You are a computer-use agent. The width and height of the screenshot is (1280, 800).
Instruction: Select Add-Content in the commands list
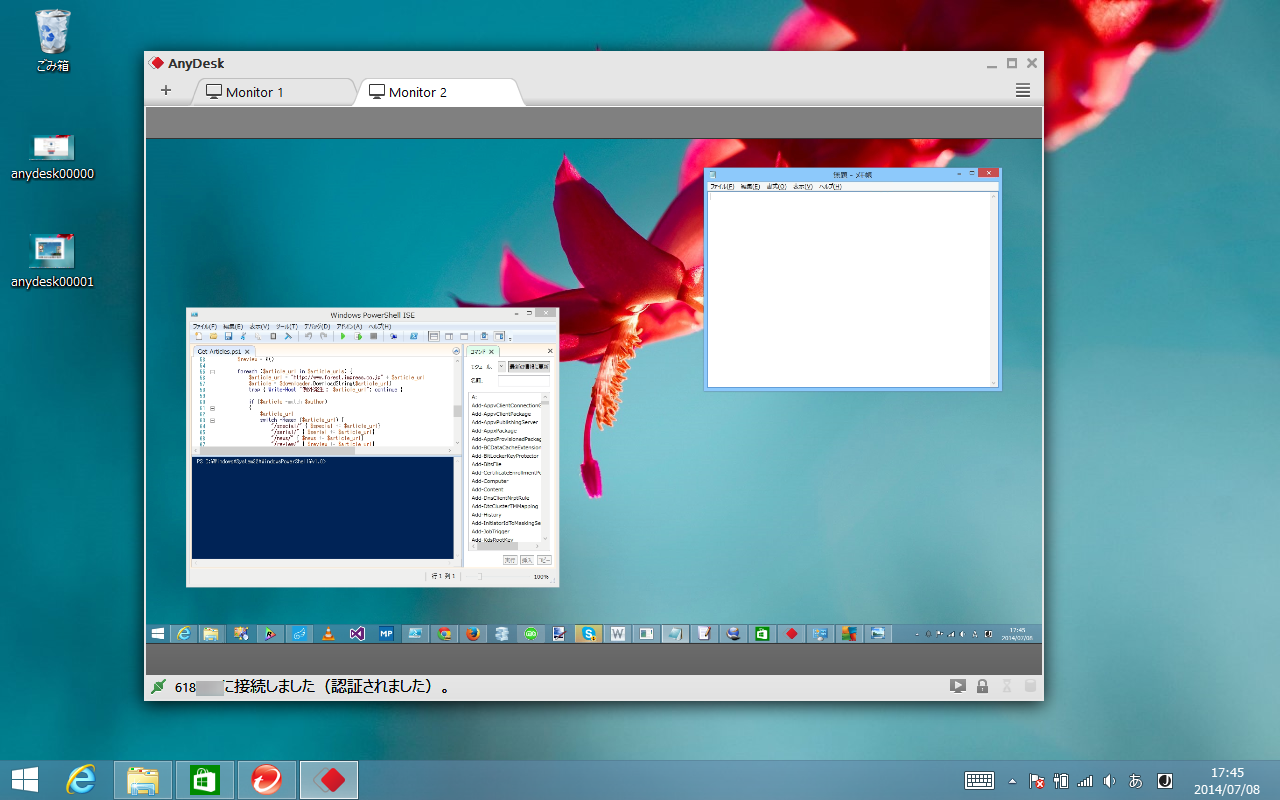[488, 489]
